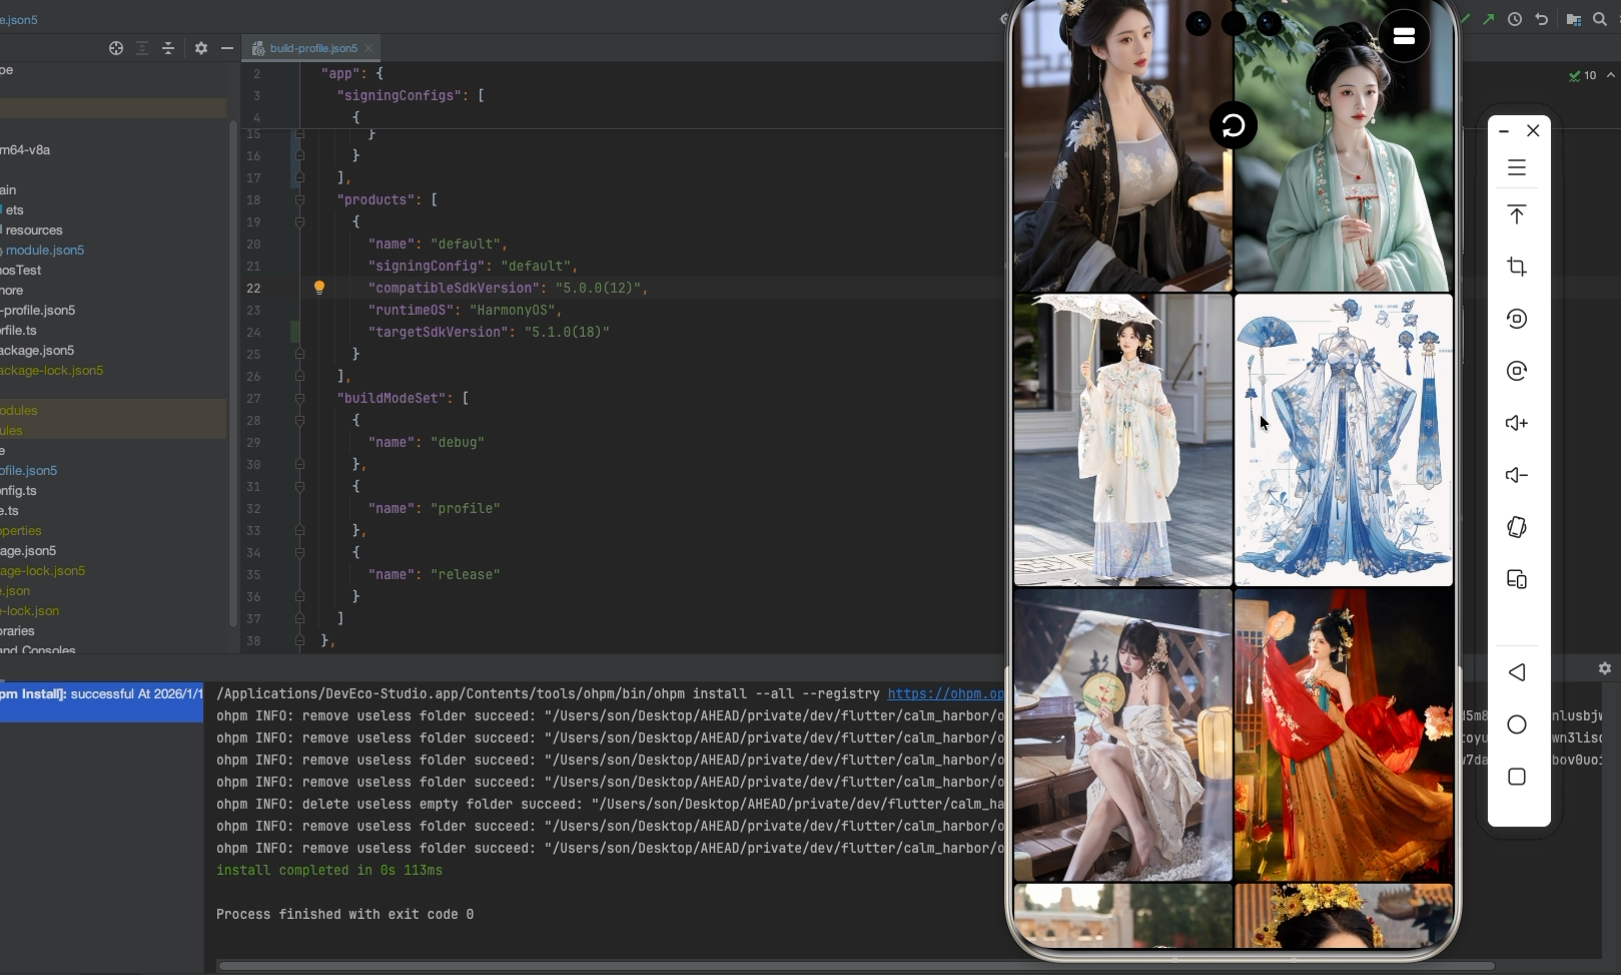Show local history clock icon
1621x975 pixels.
coord(1515,19)
